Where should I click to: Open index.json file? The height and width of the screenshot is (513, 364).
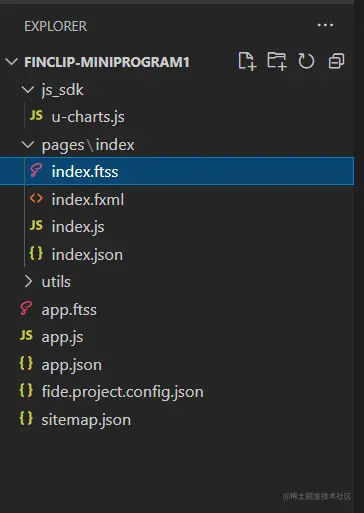[x=87, y=255]
